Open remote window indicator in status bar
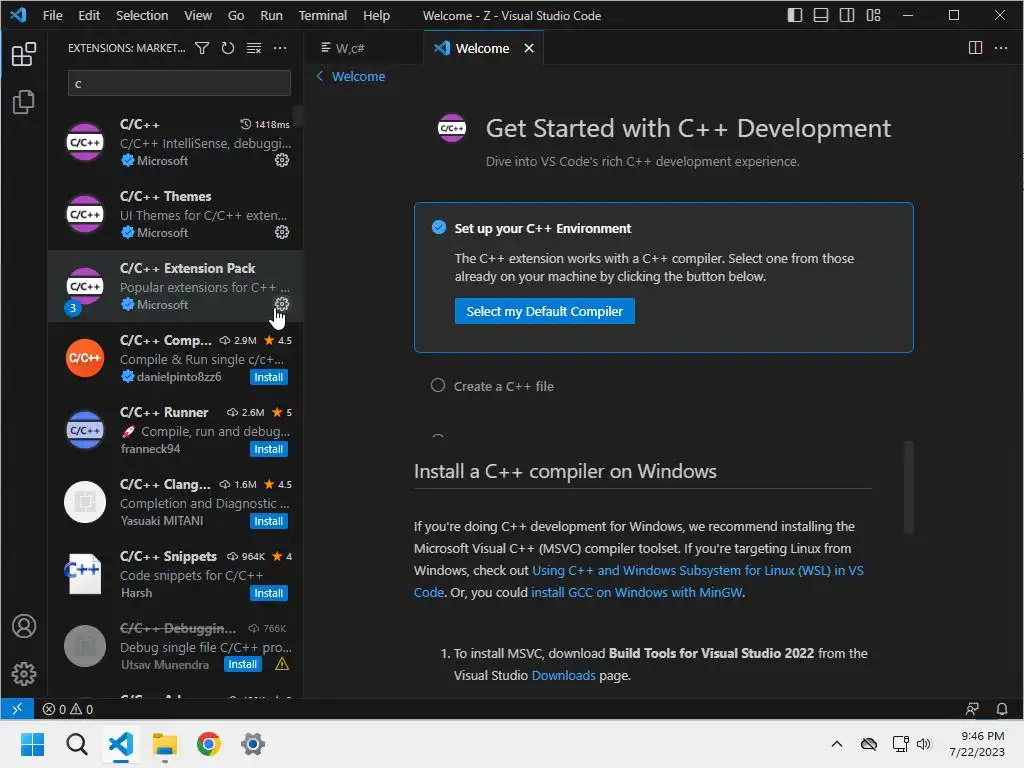Viewport: 1024px width, 768px height. coord(17,709)
